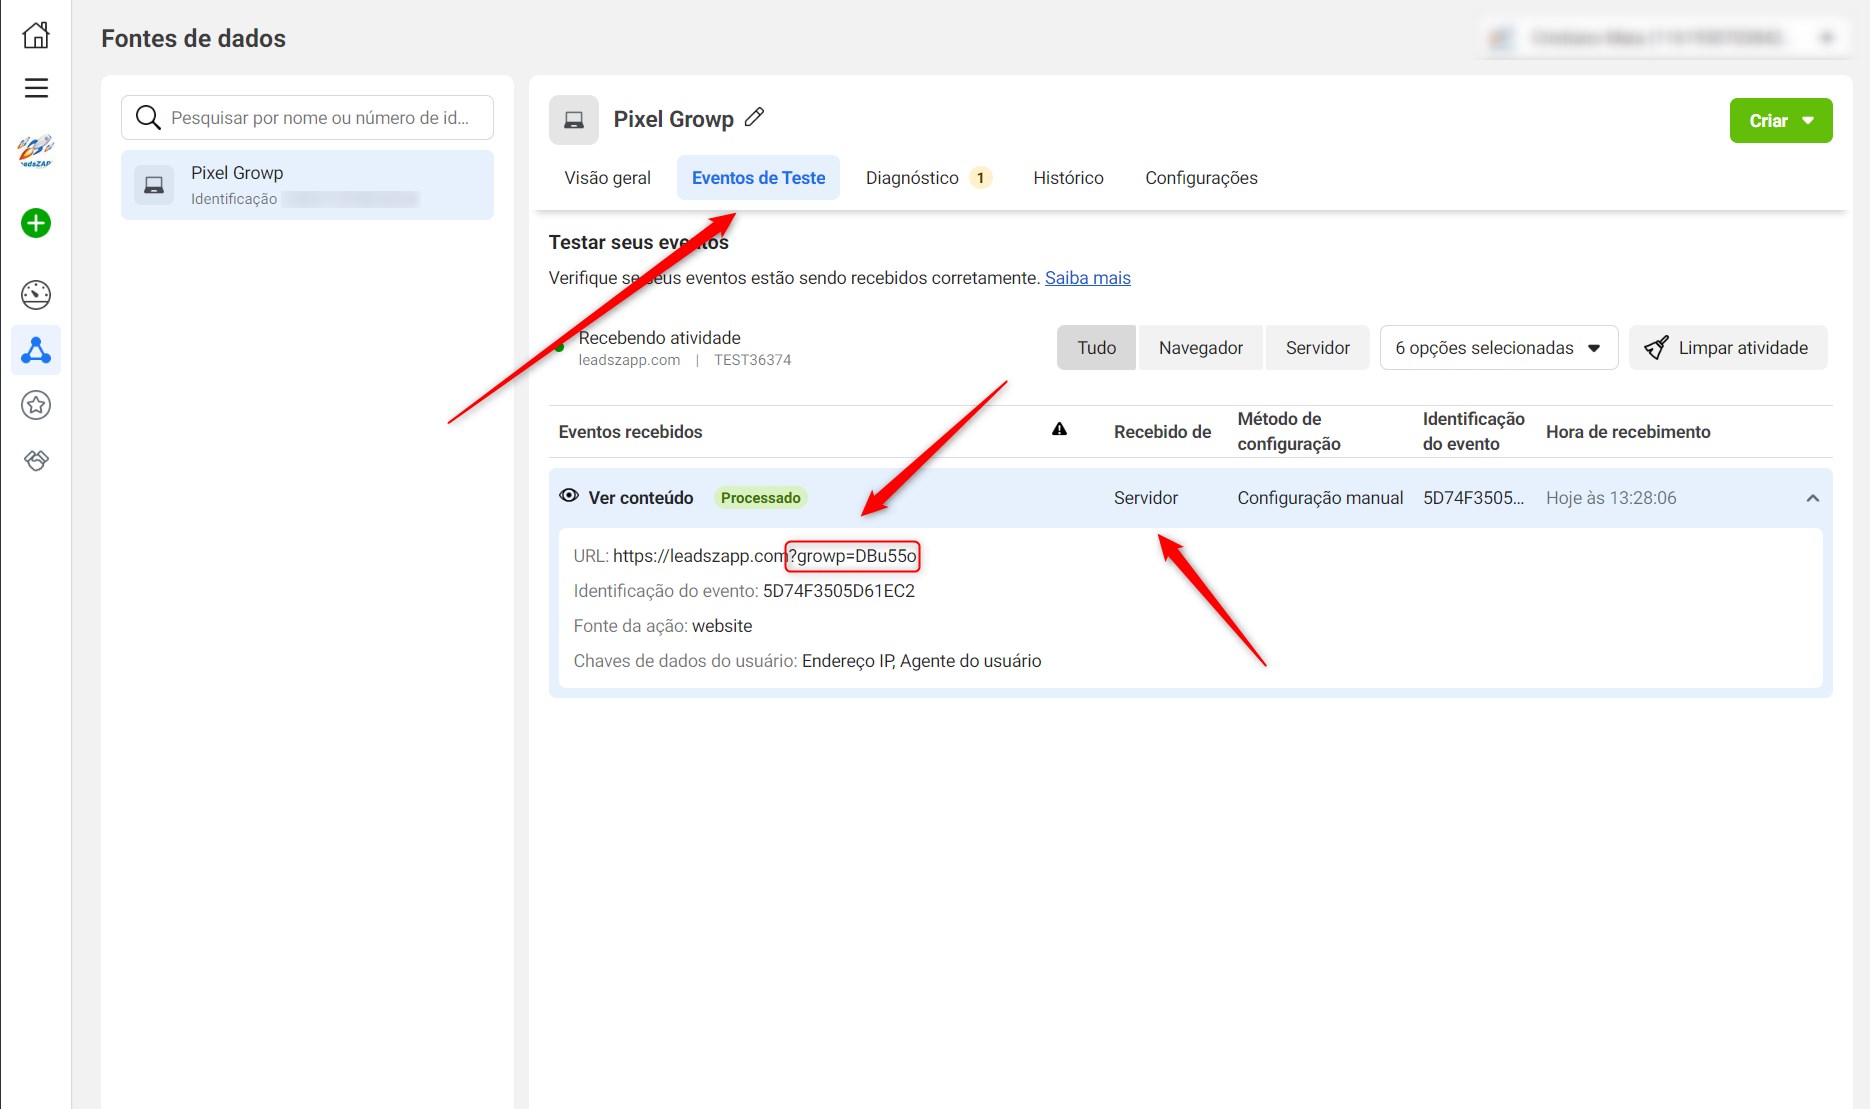Viewport: 1870px width, 1109px height.
Task: Click the green plus add icon
Action: [36, 223]
